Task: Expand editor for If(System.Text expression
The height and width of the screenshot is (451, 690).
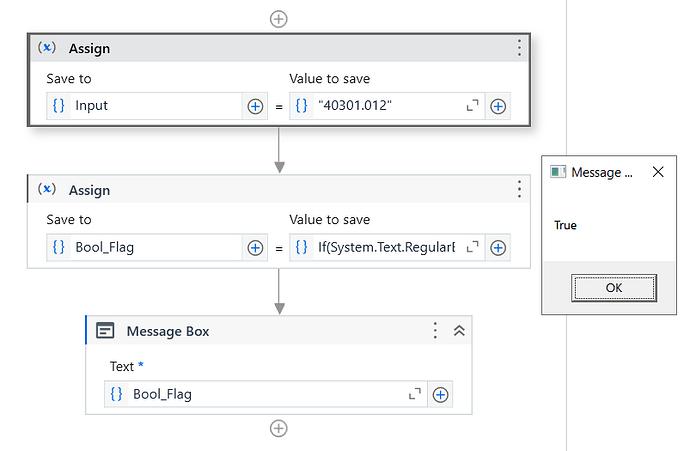Action: click(x=473, y=248)
